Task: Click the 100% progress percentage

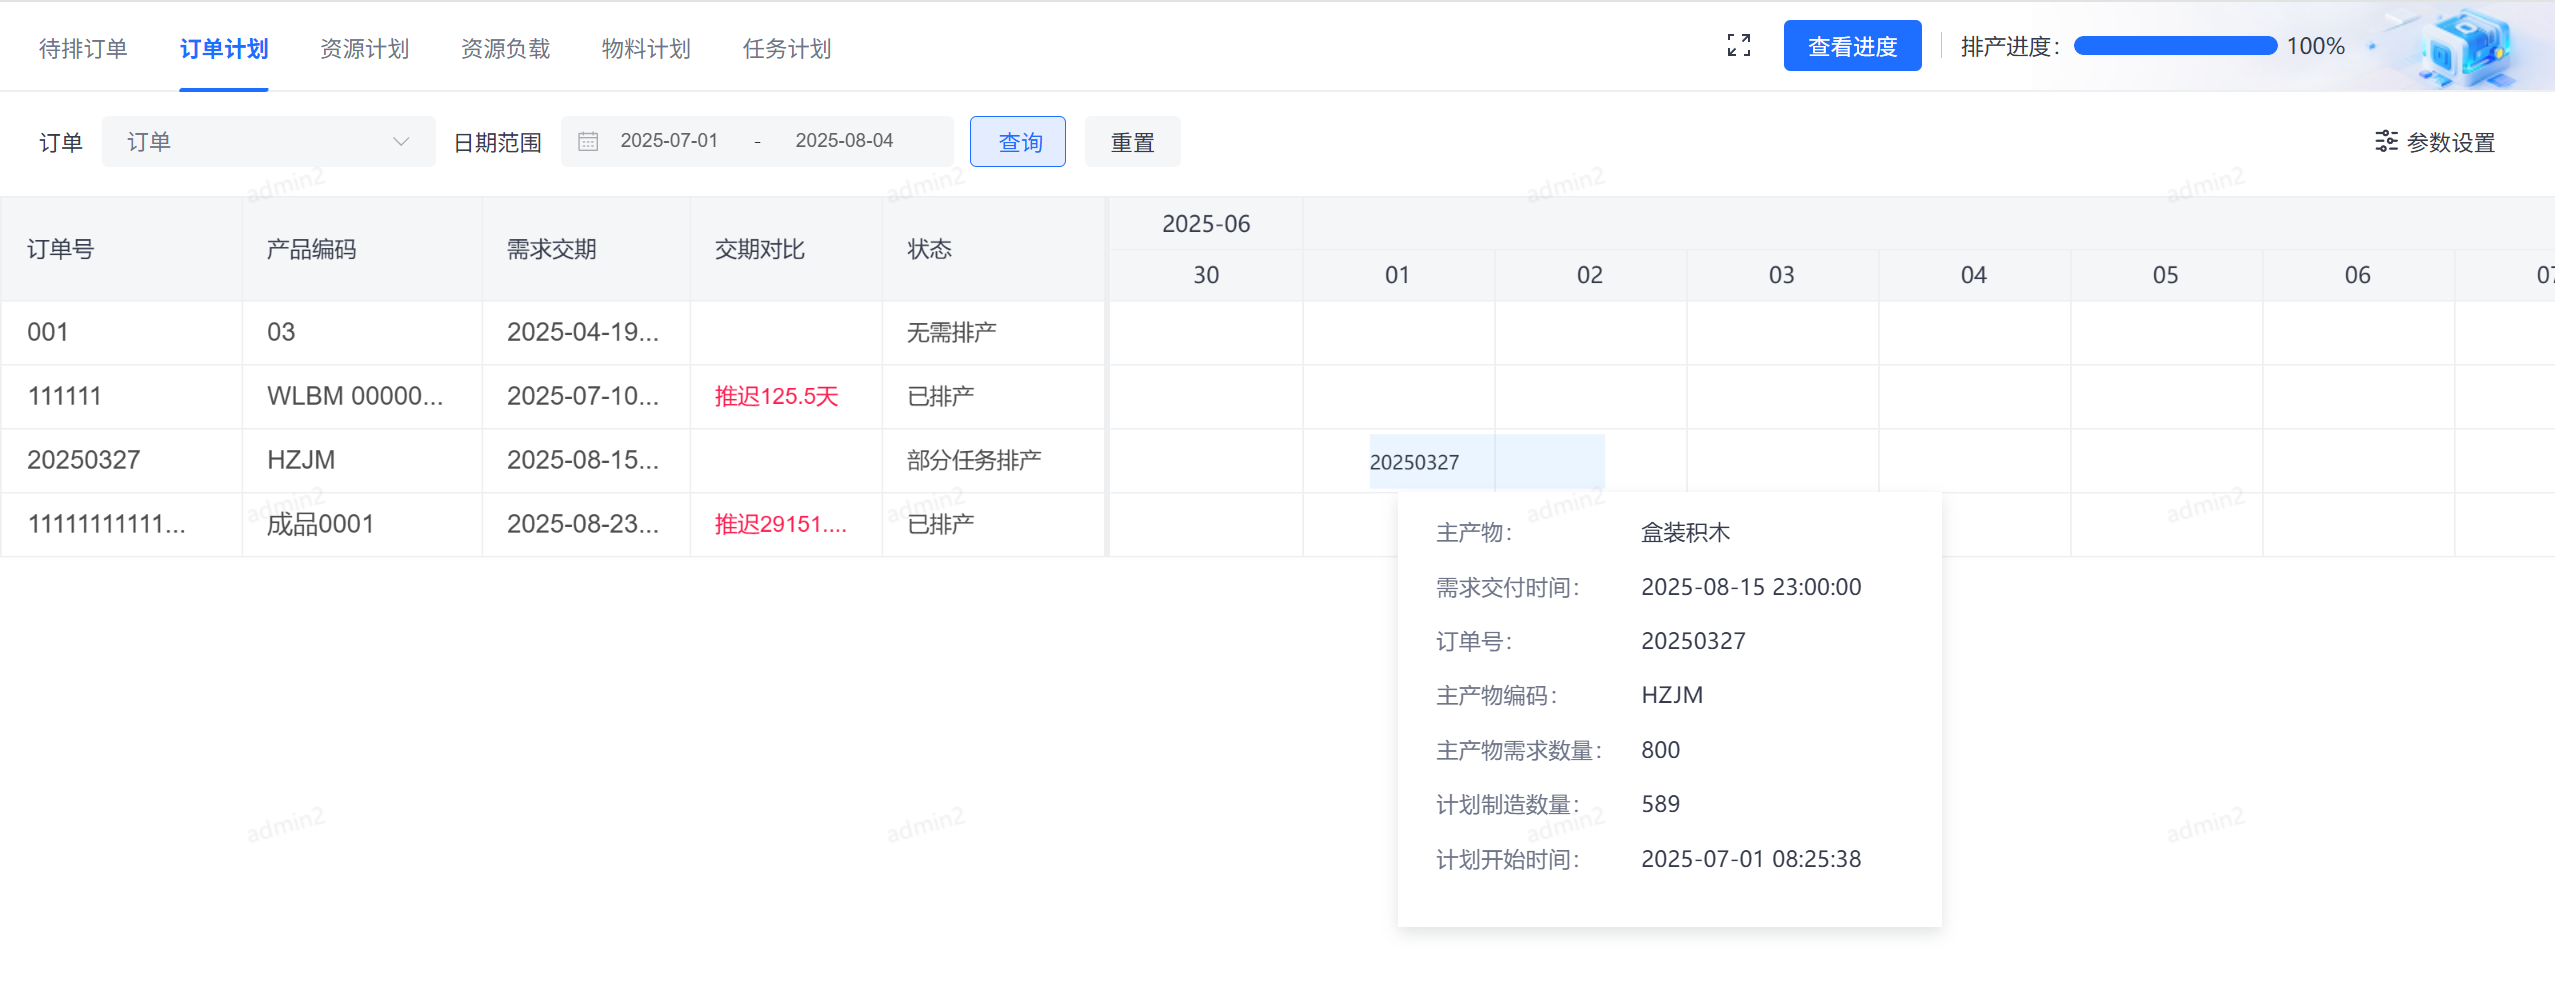Action: (2316, 46)
